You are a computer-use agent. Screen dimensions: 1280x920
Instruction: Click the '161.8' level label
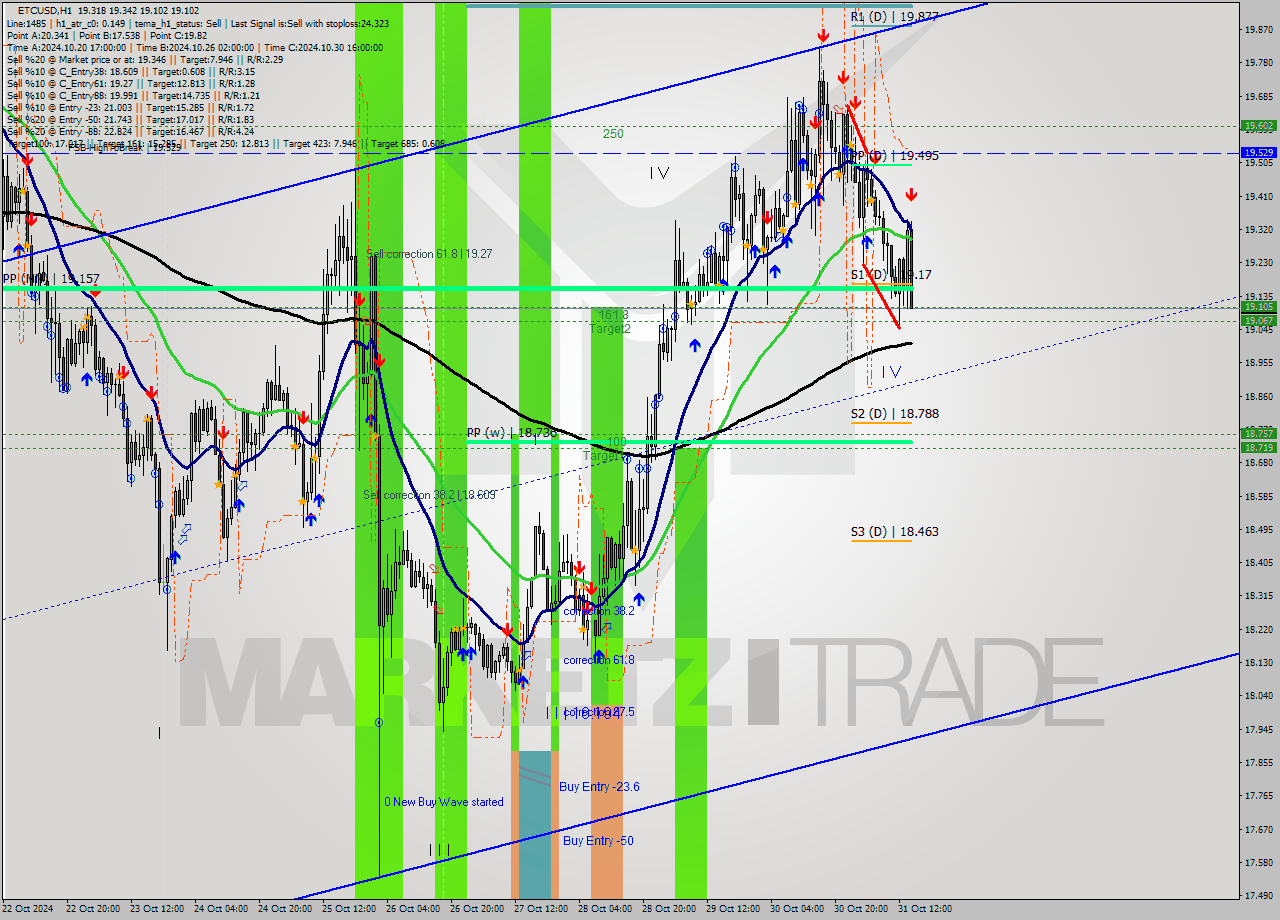pos(615,314)
